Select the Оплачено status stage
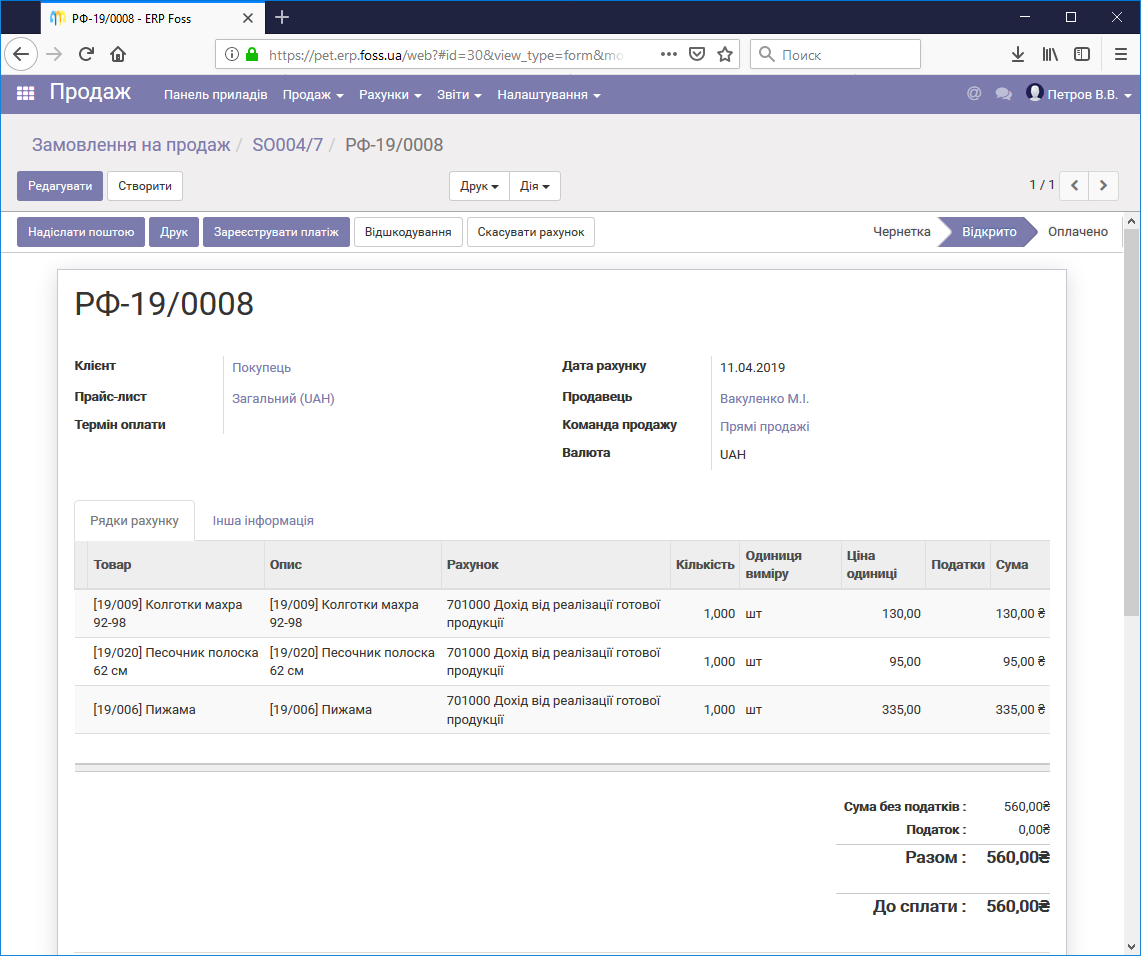1141x956 pixels. [x=1078, y=231]
